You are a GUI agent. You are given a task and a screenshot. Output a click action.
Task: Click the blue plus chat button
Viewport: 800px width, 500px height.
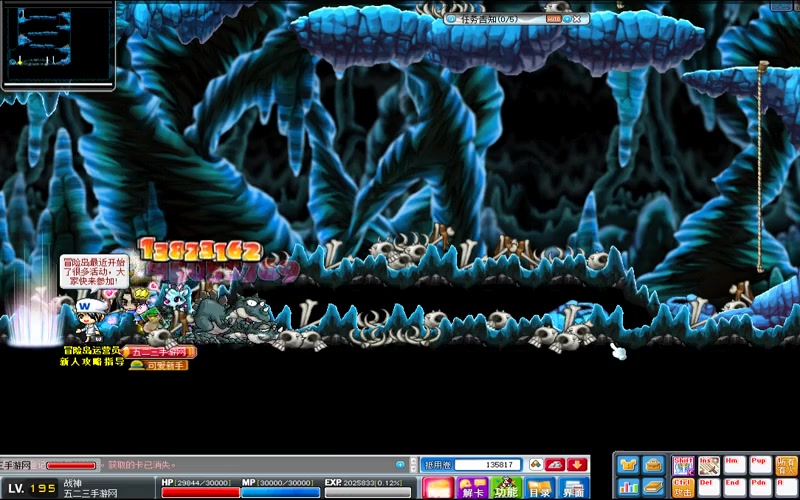tap(401, 465)
